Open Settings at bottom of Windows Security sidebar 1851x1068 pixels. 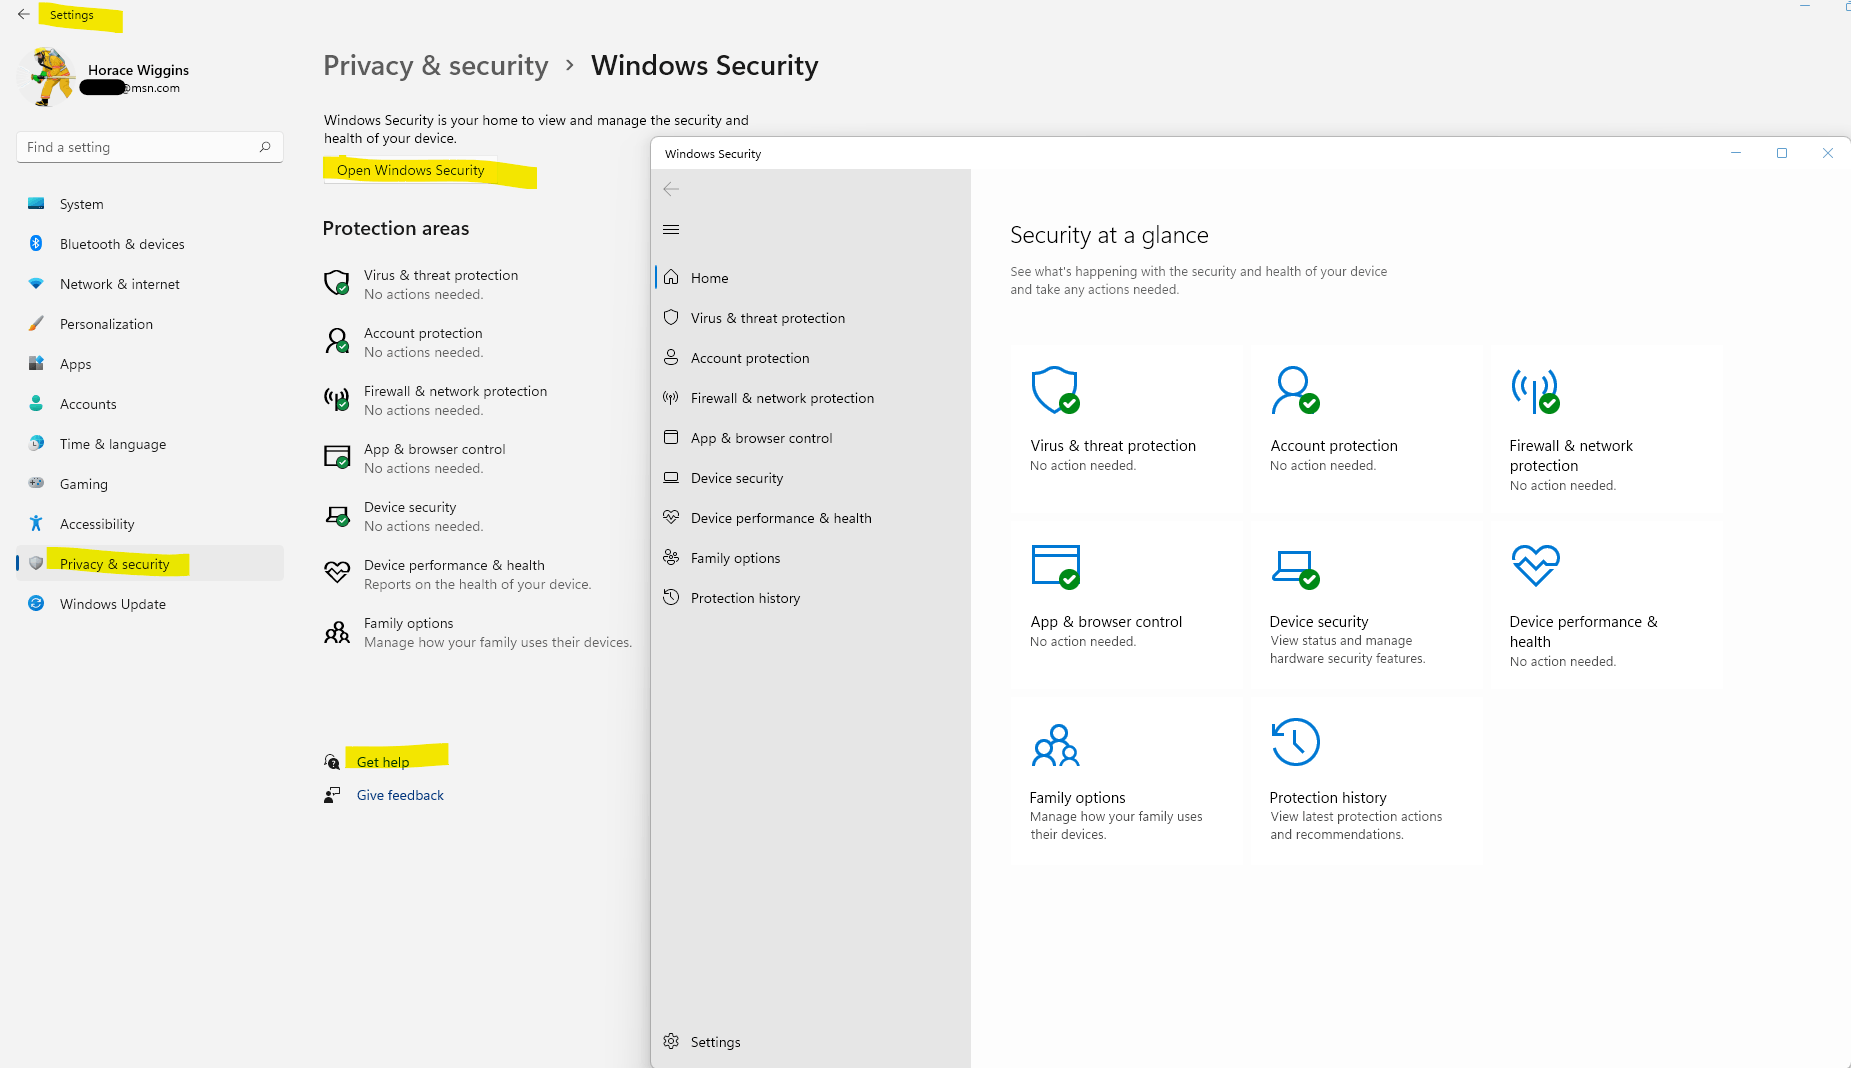point(811,1042)
